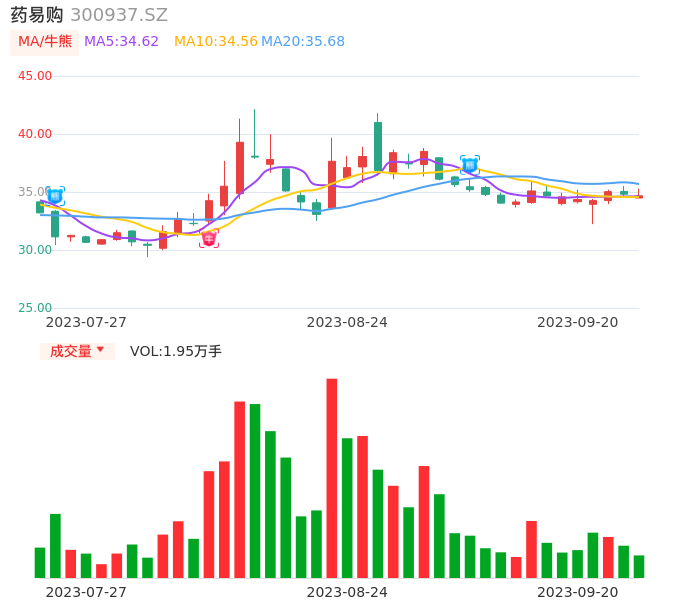Screen dimensions: 686x606
Task: Click the stock name 药易购
Action: (x=36, y=15)
